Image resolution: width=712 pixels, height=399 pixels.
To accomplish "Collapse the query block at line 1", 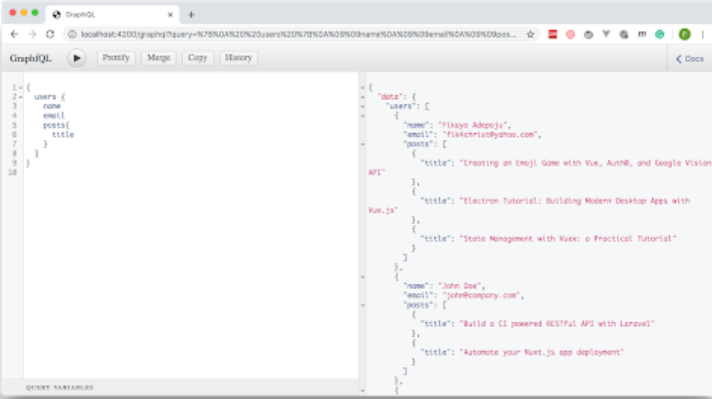I will pyautogui.click(x=21, y=87).
